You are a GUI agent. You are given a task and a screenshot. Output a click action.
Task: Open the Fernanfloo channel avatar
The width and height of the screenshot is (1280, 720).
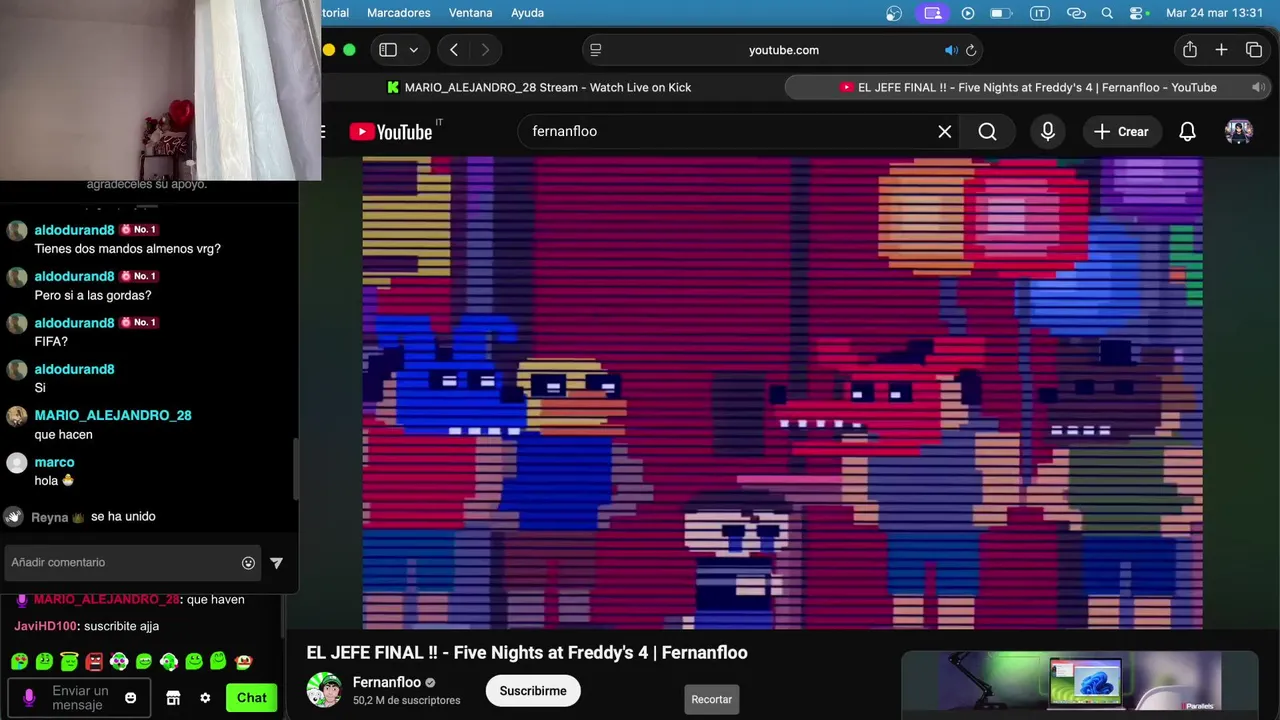pos(324,690)
